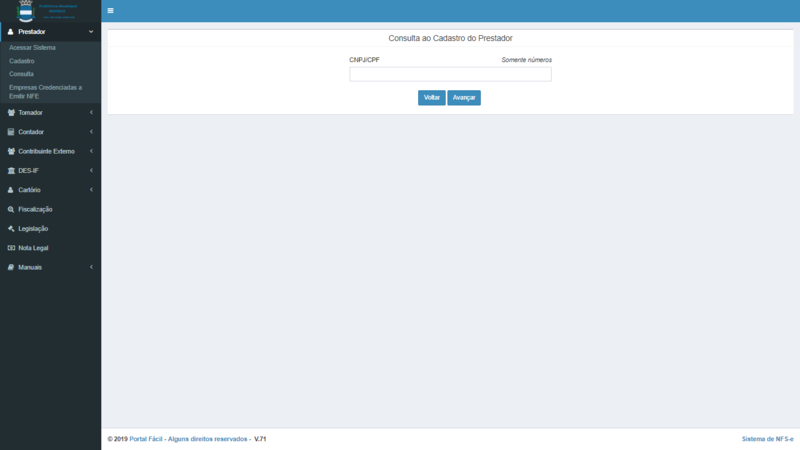Go to Consulta submenu item

pyautogui.click(x=21, y=74)
